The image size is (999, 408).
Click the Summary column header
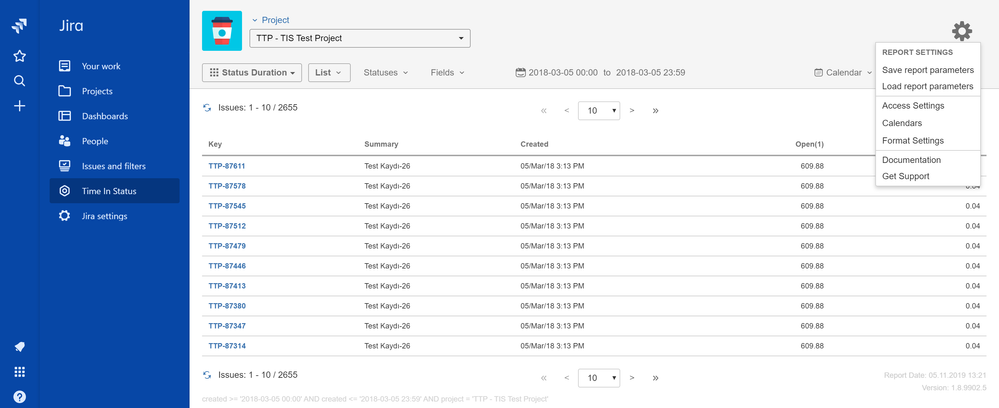coord(381,145)
